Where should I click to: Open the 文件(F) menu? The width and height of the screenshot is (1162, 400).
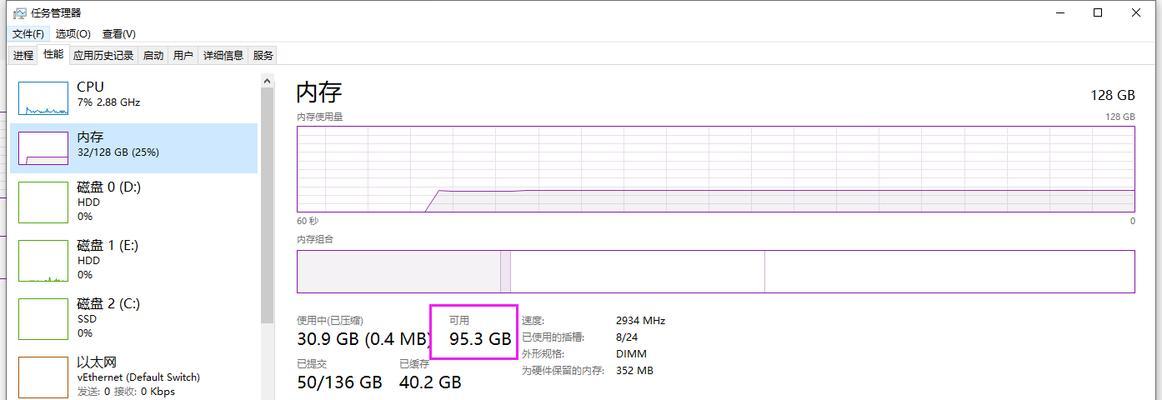click(x=28, y=34)
